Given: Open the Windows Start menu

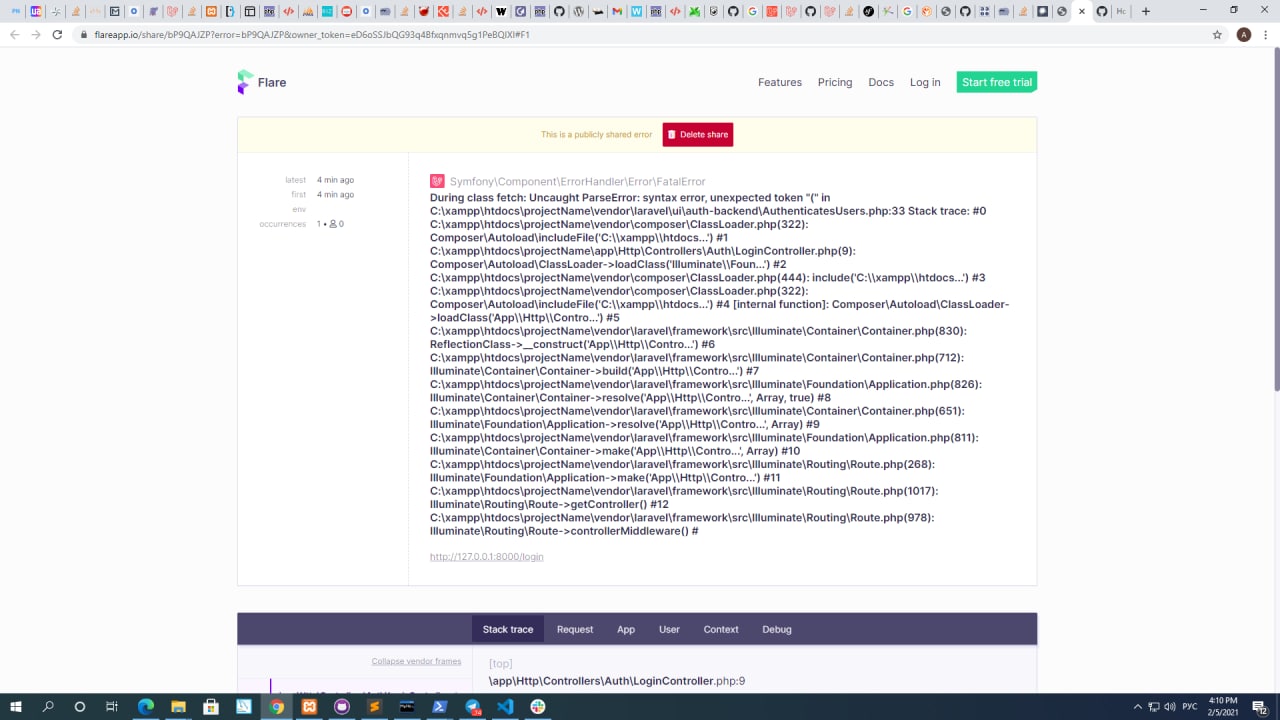Looking at the screenshot, I should coord(16,706).
